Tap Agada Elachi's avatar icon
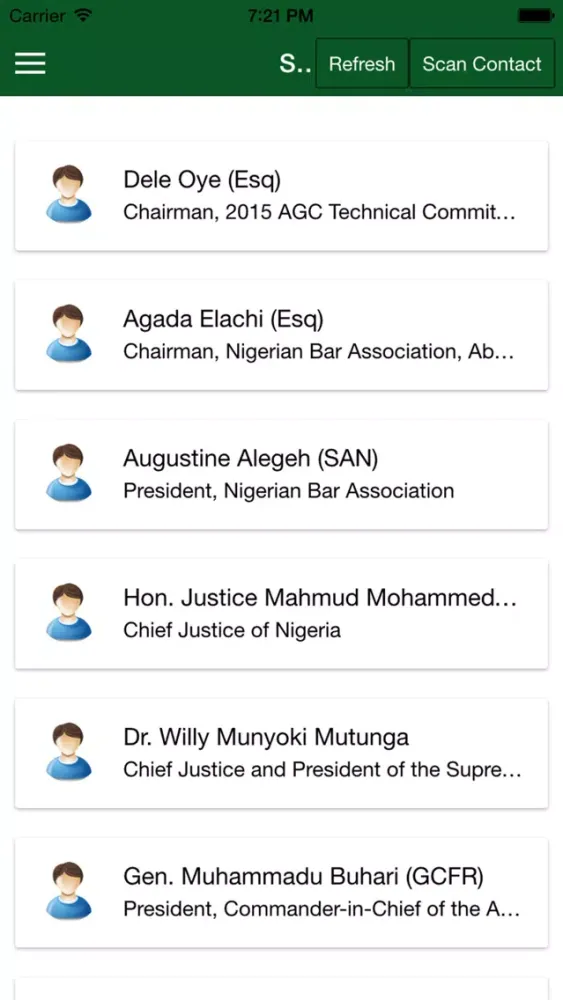 point(68,334)
